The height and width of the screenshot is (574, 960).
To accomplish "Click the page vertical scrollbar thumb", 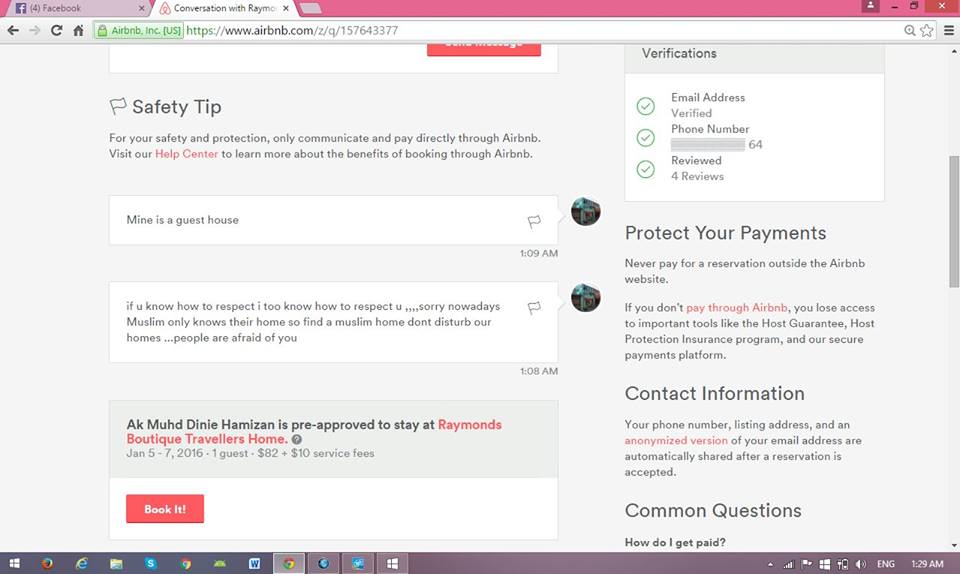I will coord(953,220).
